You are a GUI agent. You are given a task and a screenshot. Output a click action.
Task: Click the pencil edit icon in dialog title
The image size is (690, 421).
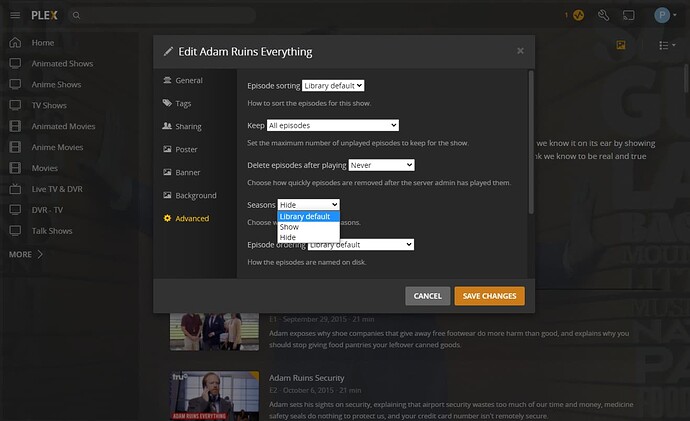point(168,51)
